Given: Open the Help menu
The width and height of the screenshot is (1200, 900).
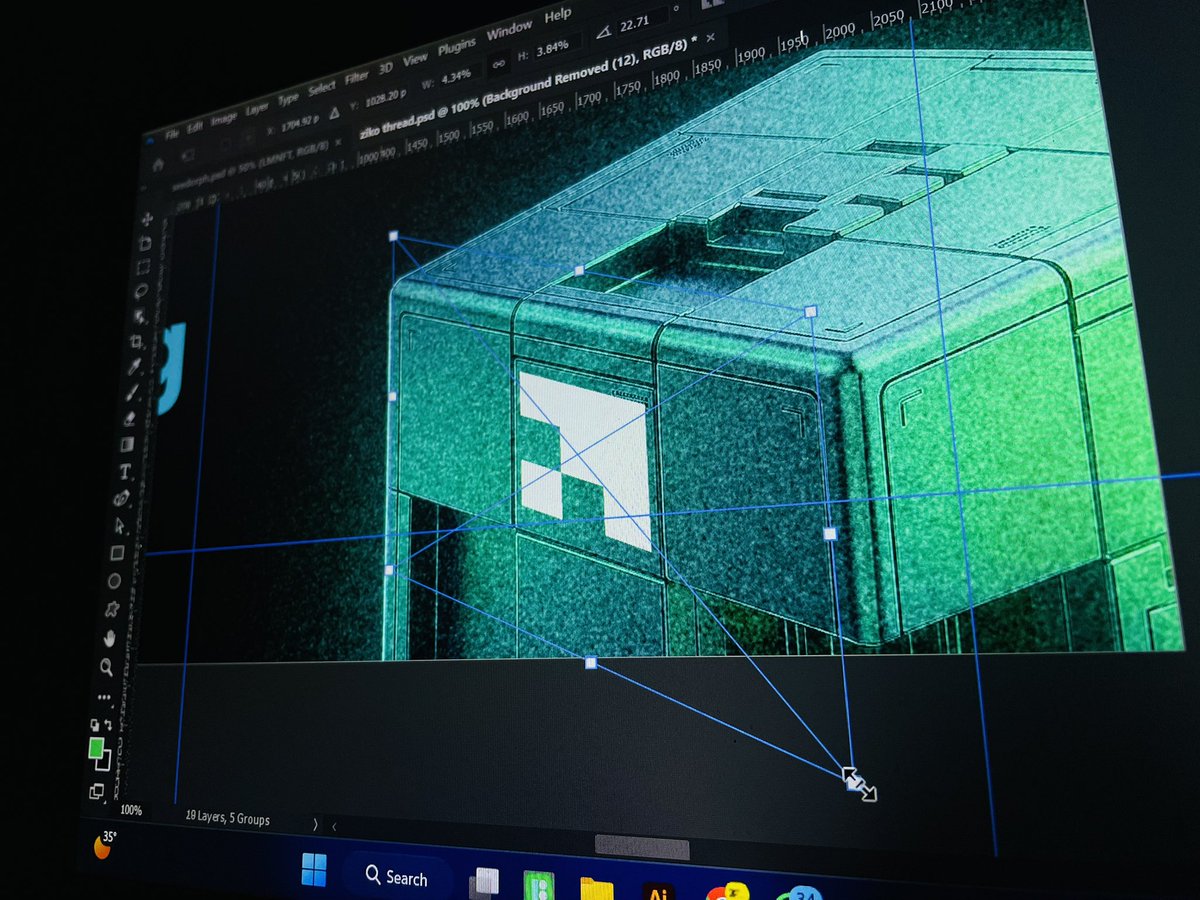Looking at the screenshot, I should tap(557, 15).
